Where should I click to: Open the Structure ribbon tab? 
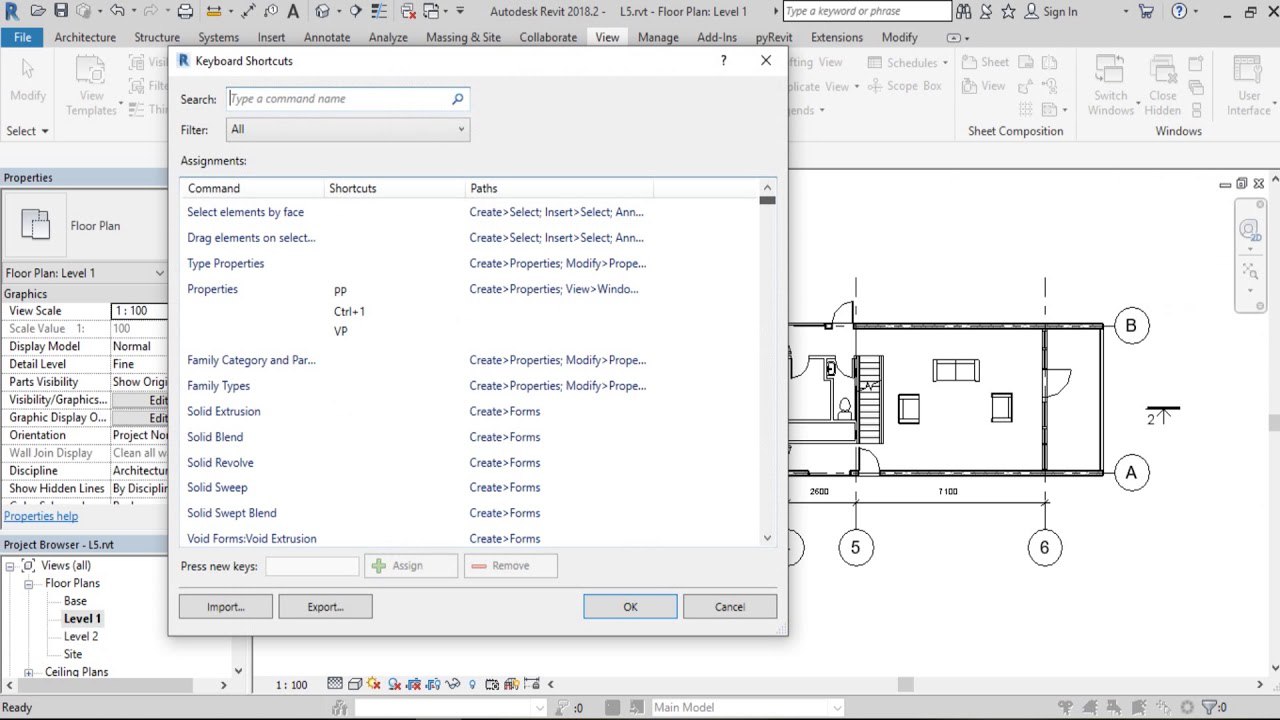pos(157,37)
